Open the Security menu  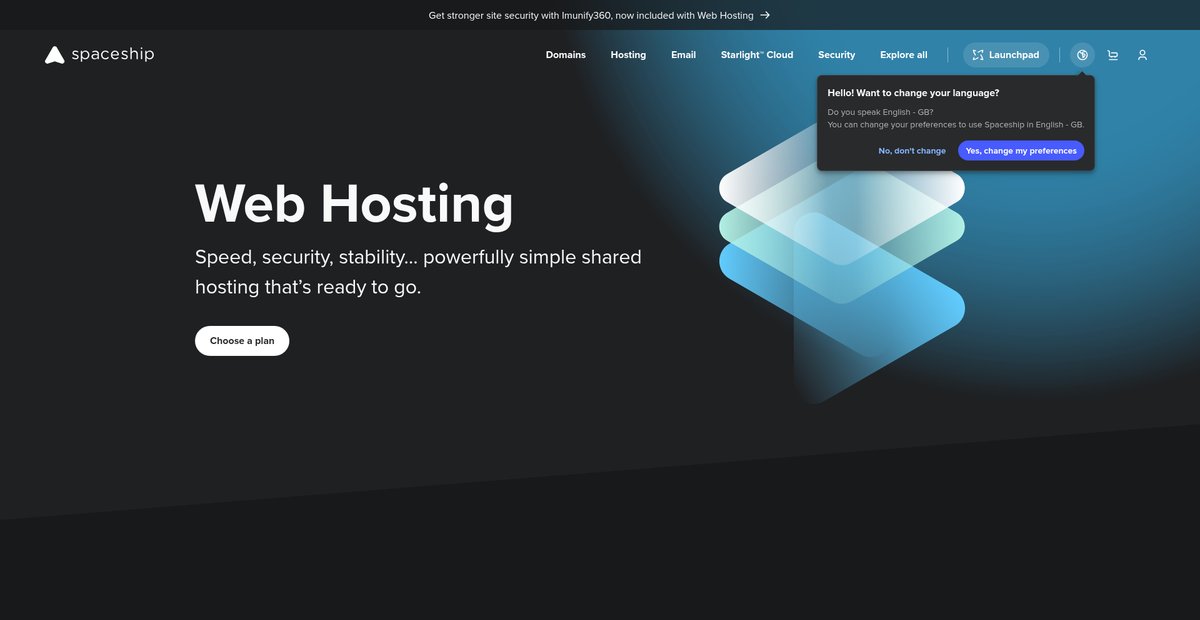pos(837,55)
